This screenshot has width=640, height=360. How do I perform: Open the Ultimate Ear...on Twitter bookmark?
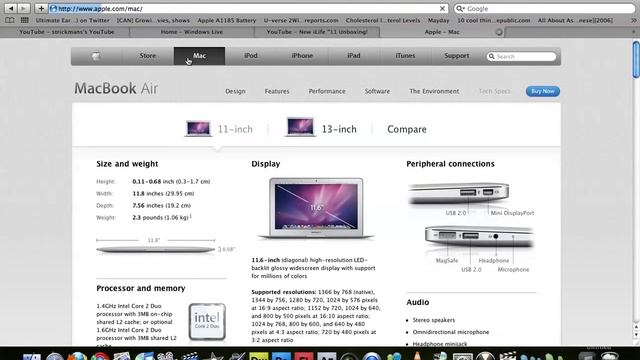tap(73, 20)
